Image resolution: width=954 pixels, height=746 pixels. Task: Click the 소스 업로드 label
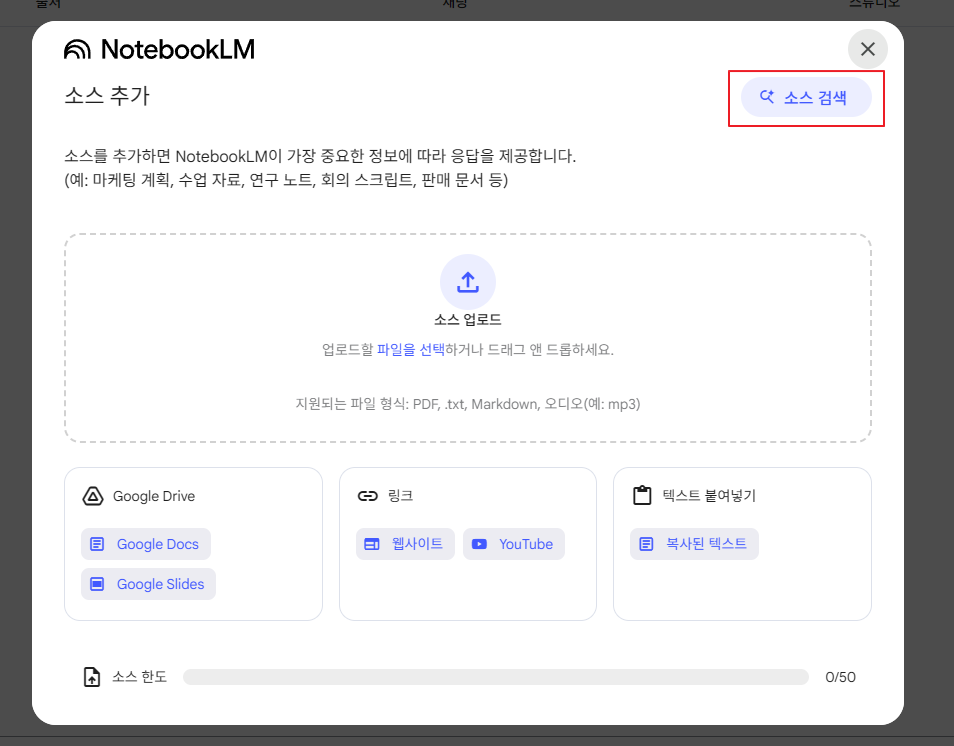[468, 319]
